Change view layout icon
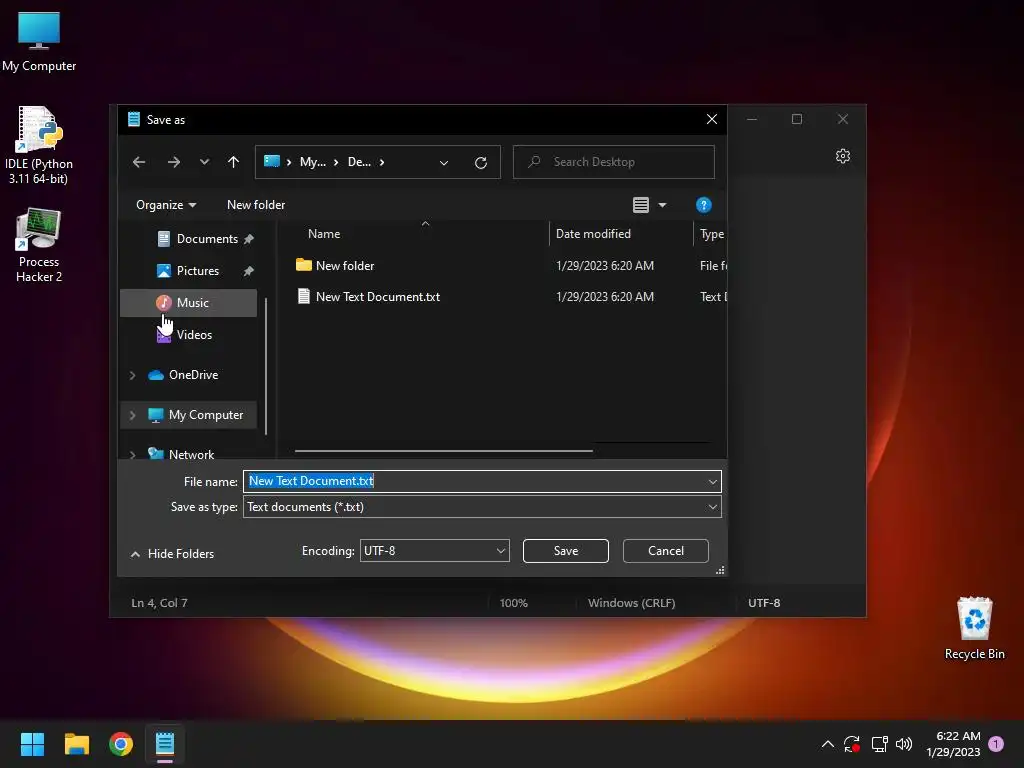 641,205
